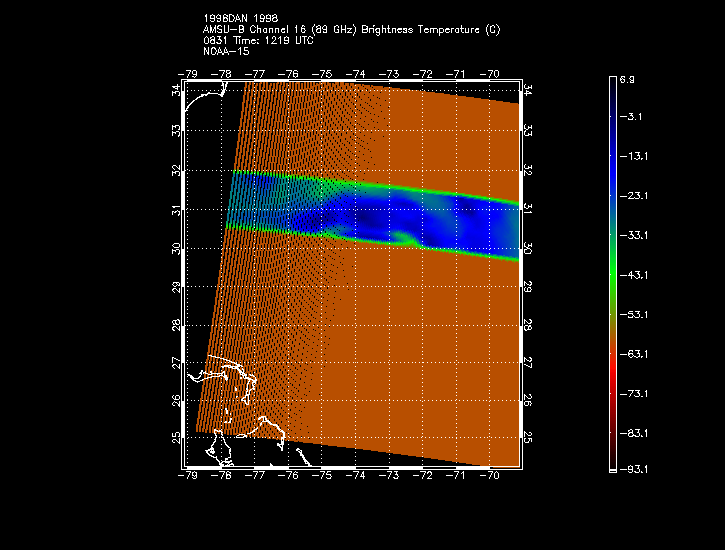Click the '-63.1' color bar value

point(634,354)
